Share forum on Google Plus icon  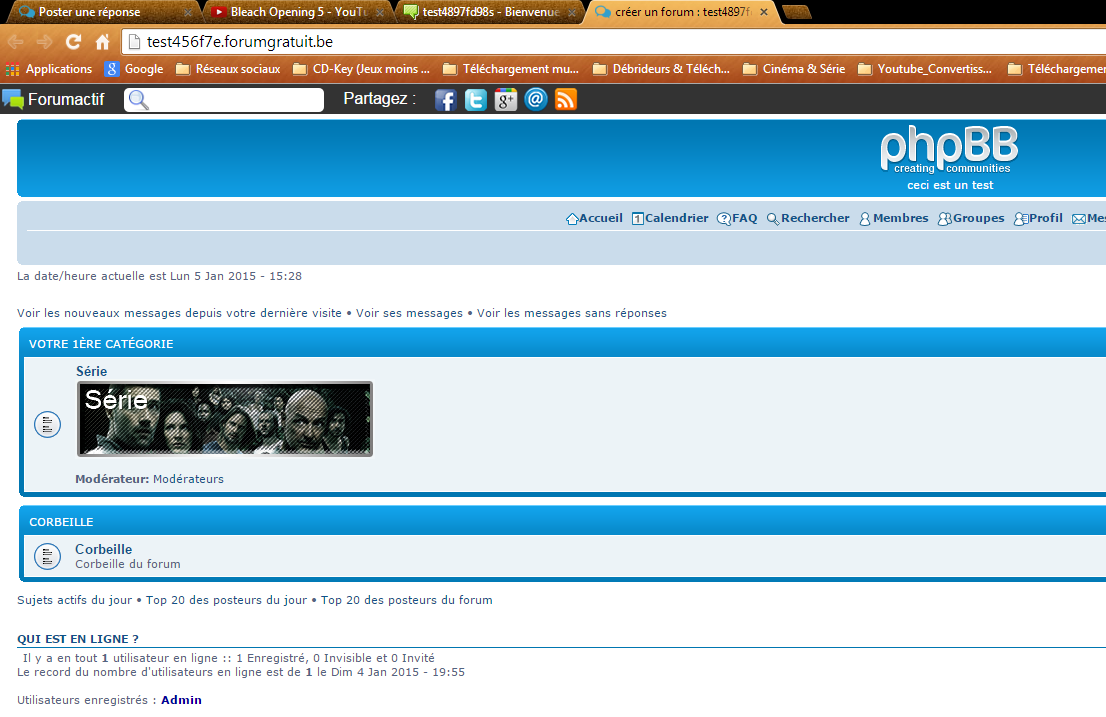(x=506, y=100)
